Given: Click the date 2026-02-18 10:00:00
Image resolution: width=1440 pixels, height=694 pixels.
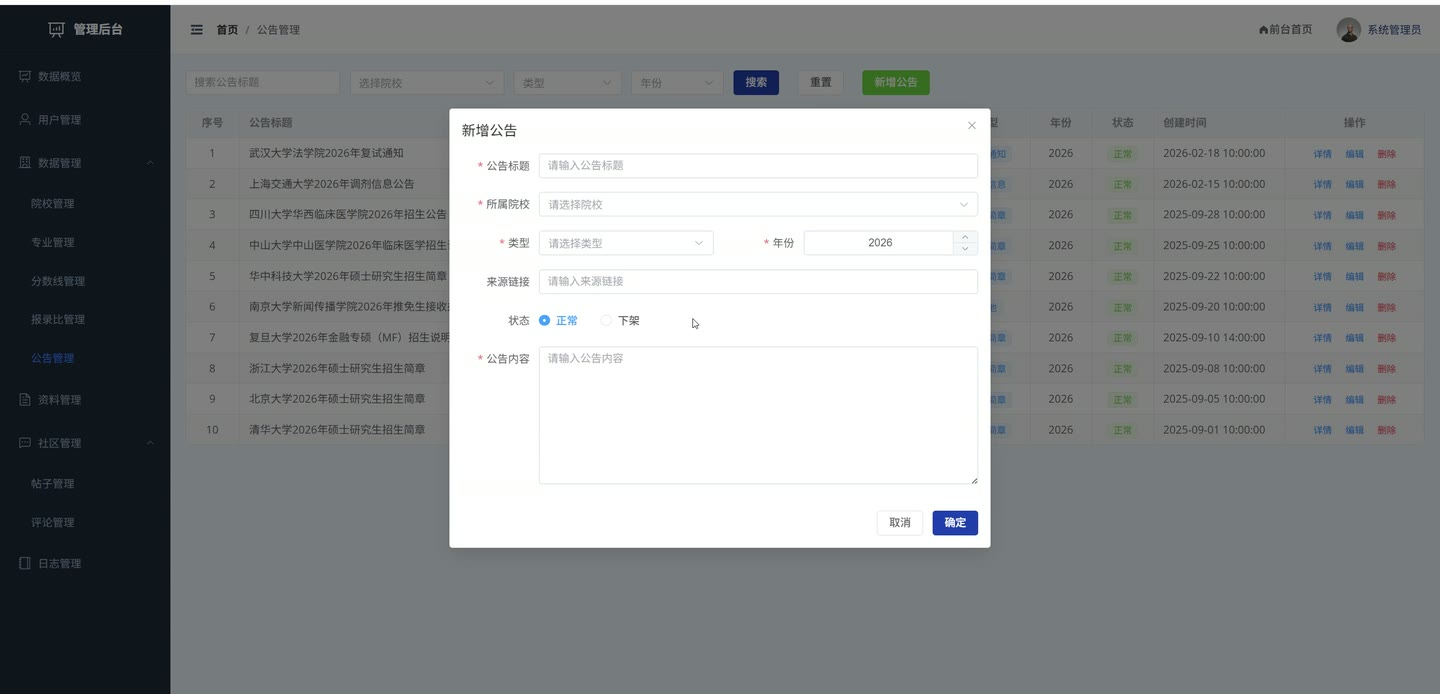Looking at the screenshot, I should point(1214,153).
